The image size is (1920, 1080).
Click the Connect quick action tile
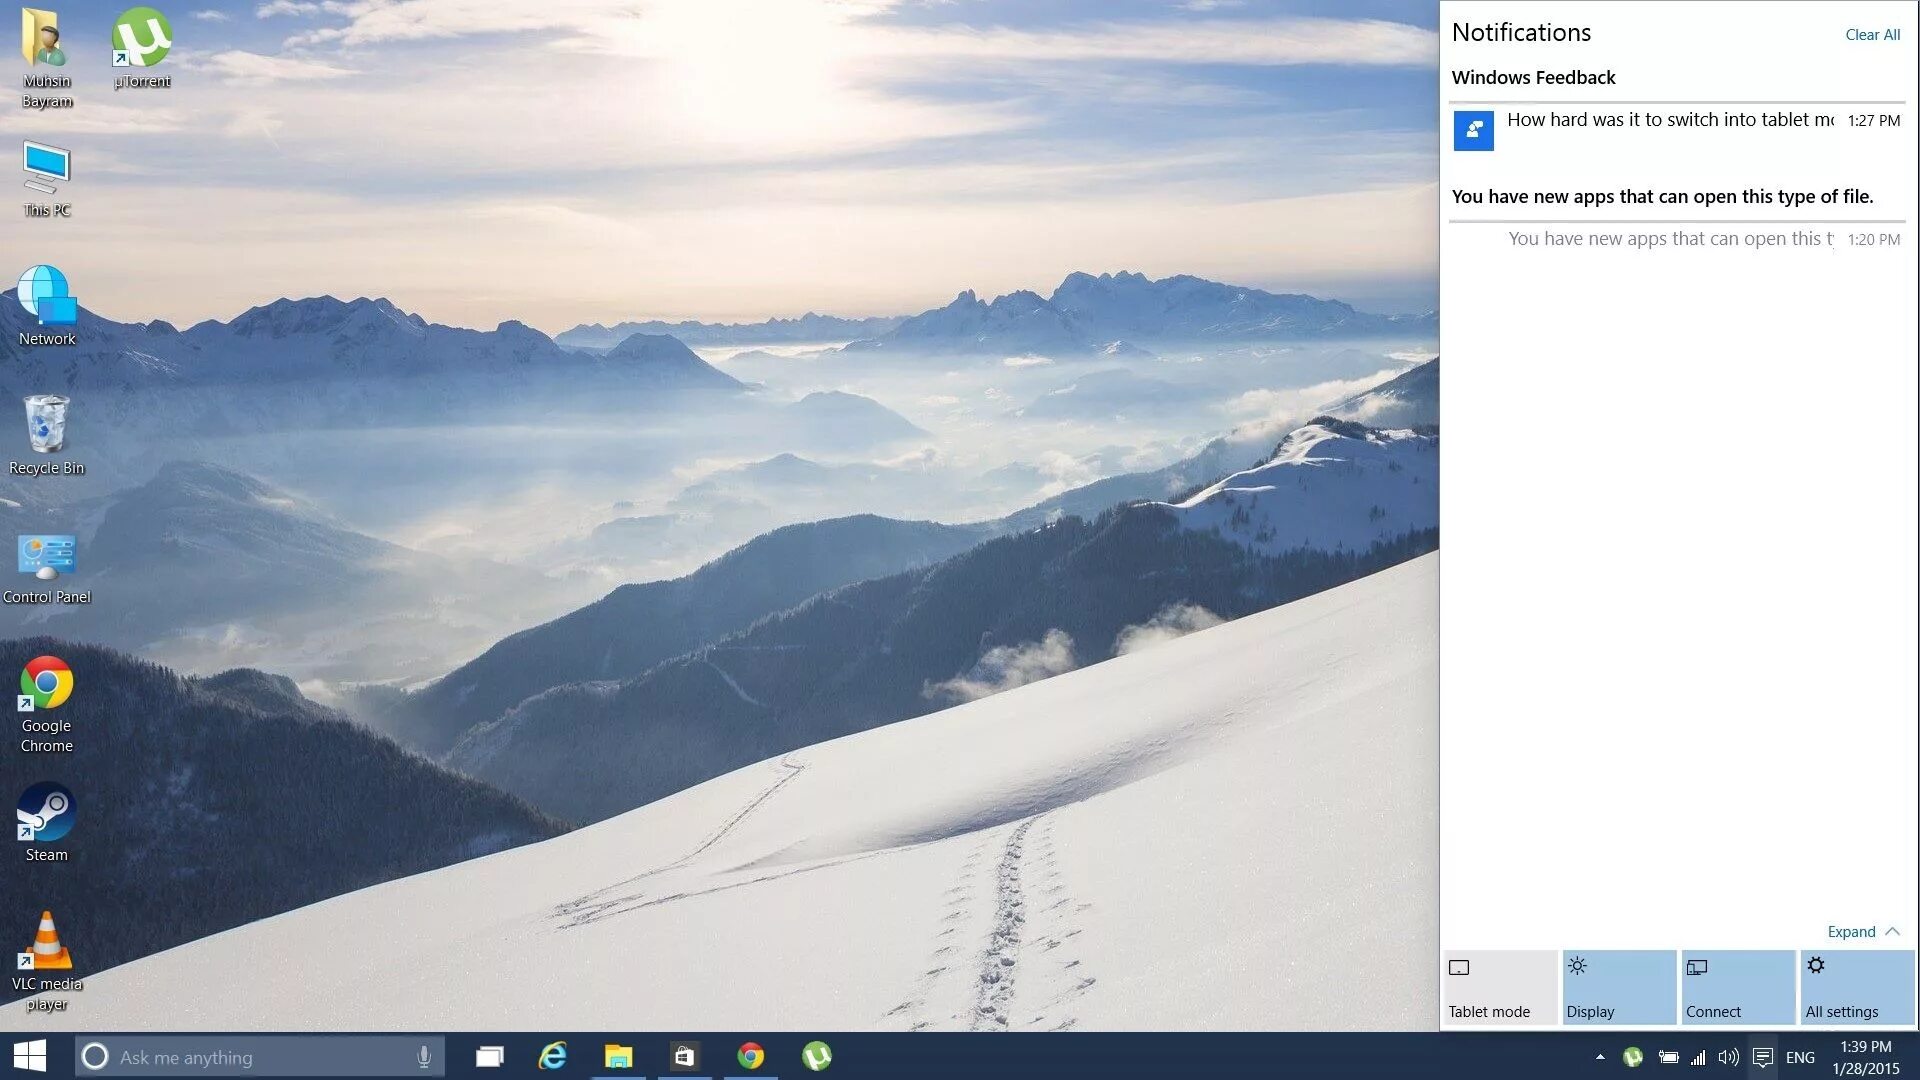(x=1738, y=988)
